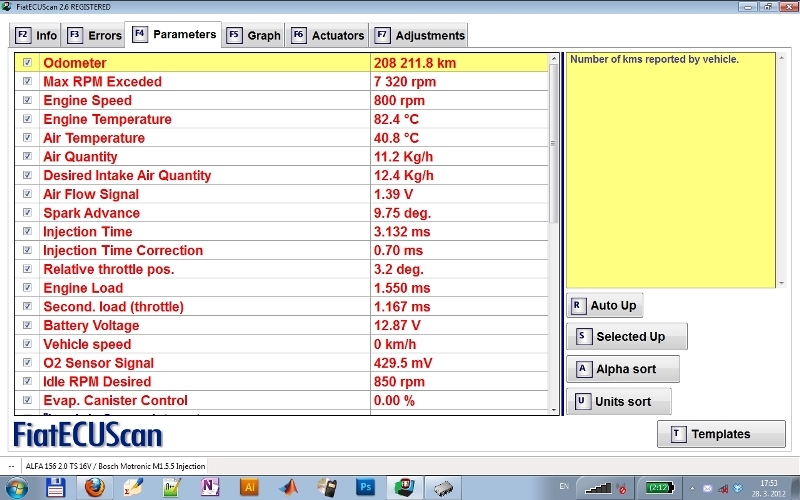Launch Photoshop from the taskbar
This screenshot has height=500, width=800.
pyautogui.click(x=366, y=487)
